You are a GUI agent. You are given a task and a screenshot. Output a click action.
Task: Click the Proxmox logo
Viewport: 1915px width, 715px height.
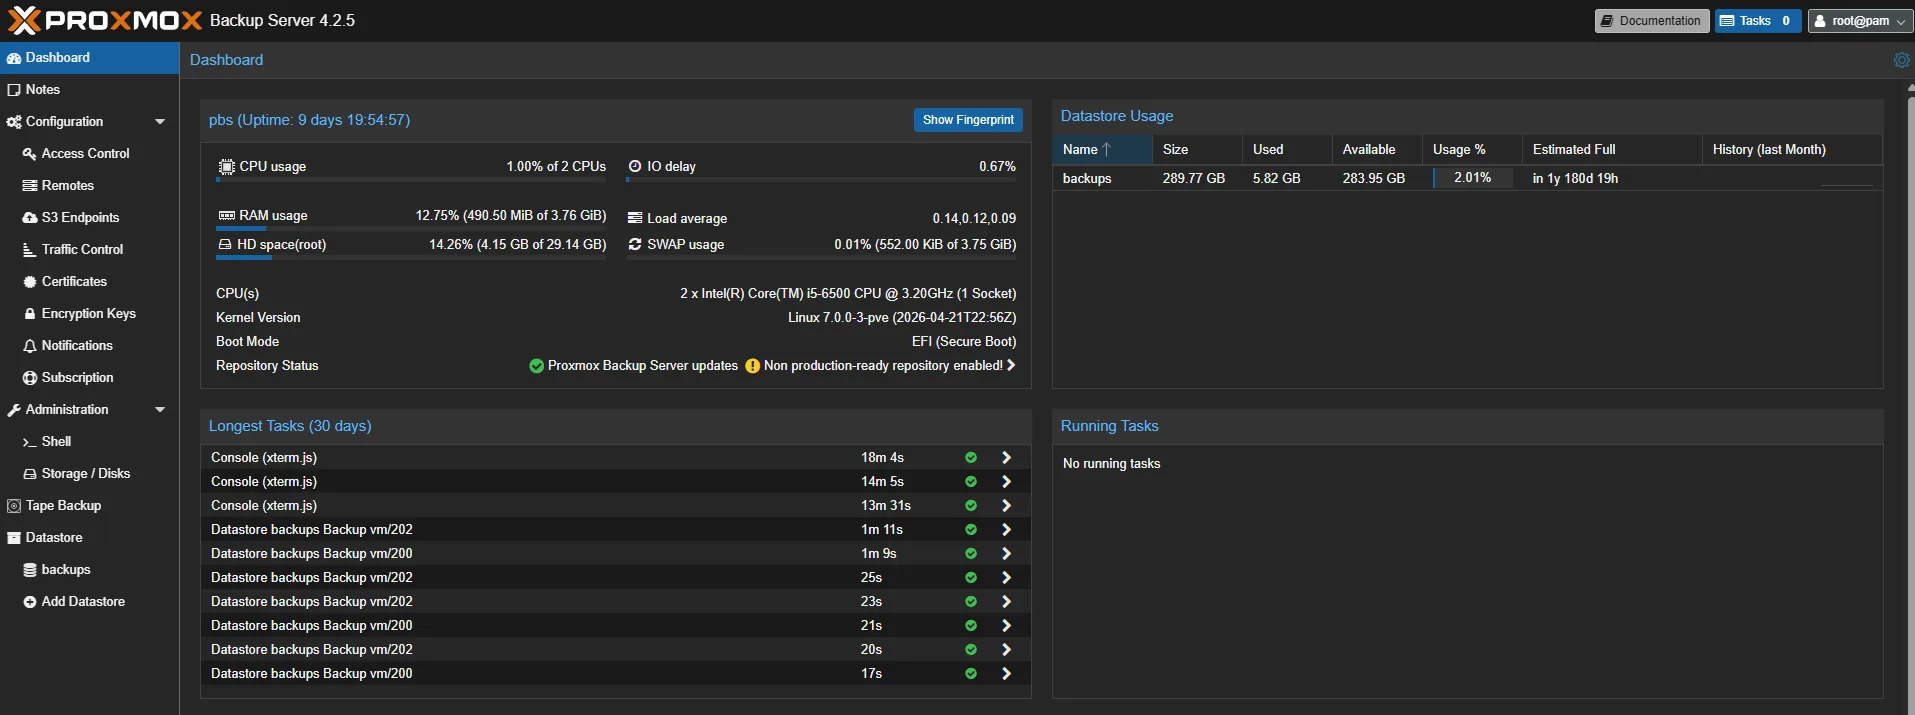coord(104,20)
